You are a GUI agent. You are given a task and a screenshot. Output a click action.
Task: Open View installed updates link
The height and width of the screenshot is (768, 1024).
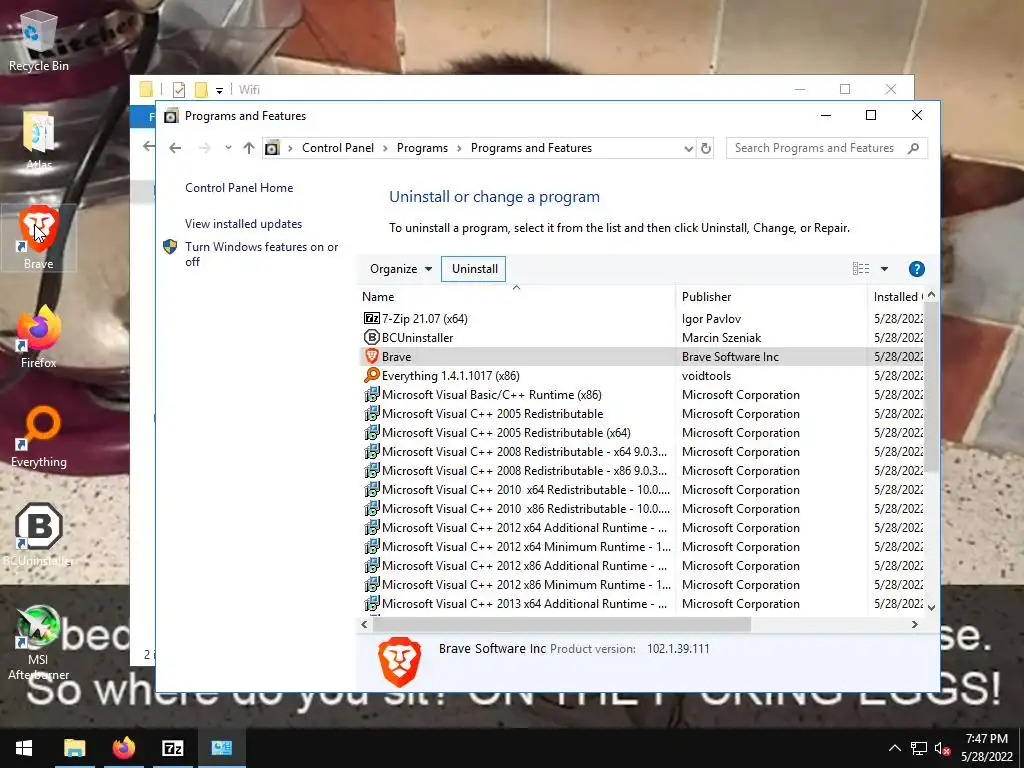click(x=244, y=224)
